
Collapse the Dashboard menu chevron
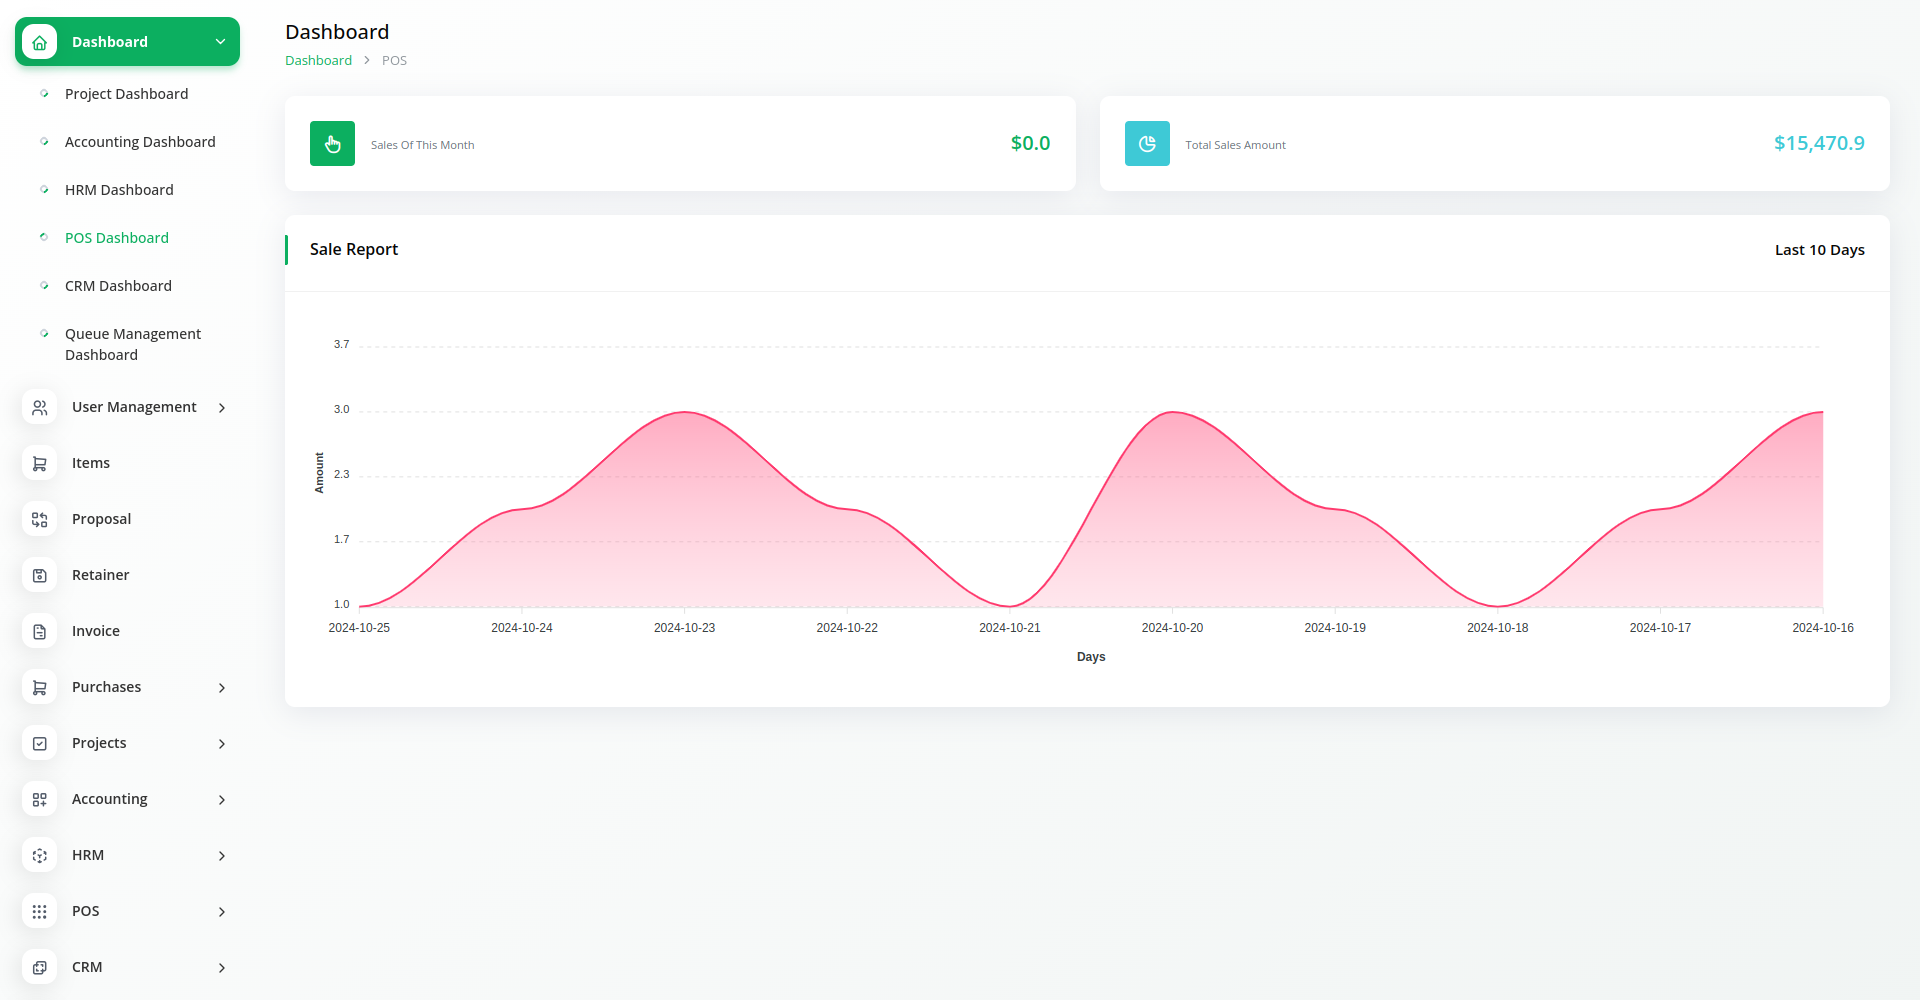pyautogui.click(x=220, y=42)
